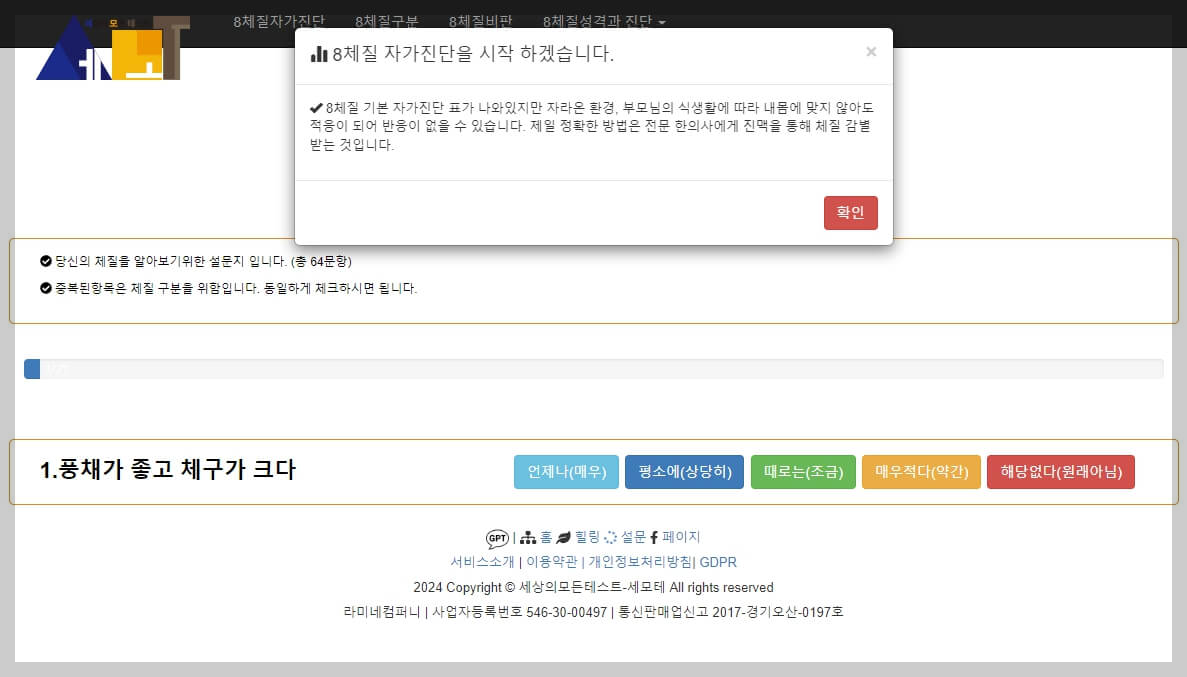Click the GPT chat bubble icon
Viewport: 1187px width, 677px height.
click(x=495, y=537)
